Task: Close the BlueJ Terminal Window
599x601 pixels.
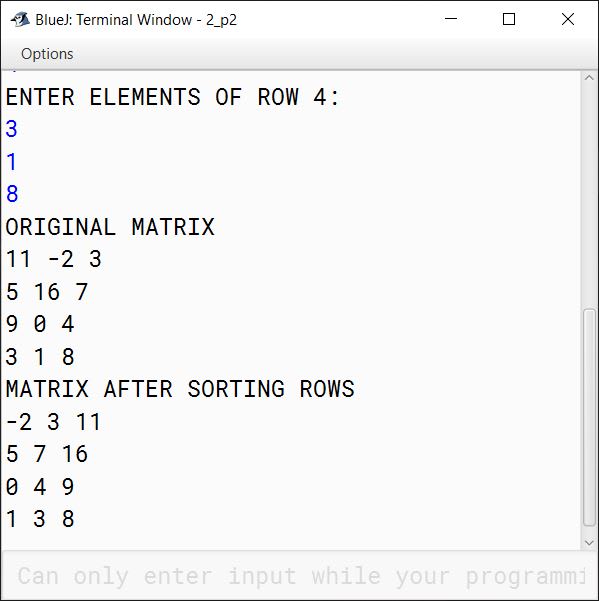Action: pyautogui.click(x=568, y=19)
